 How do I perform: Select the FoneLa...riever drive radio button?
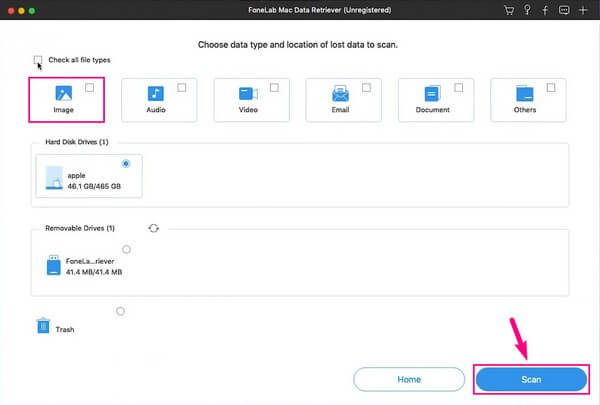coord(126,250)
